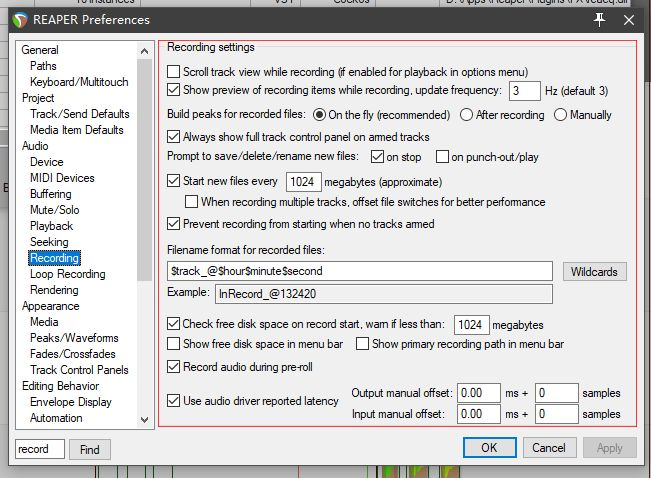Open Fades/Crossfades preferences
The image size is (651, 478).
pyautogui.click(x=73, y=354)
